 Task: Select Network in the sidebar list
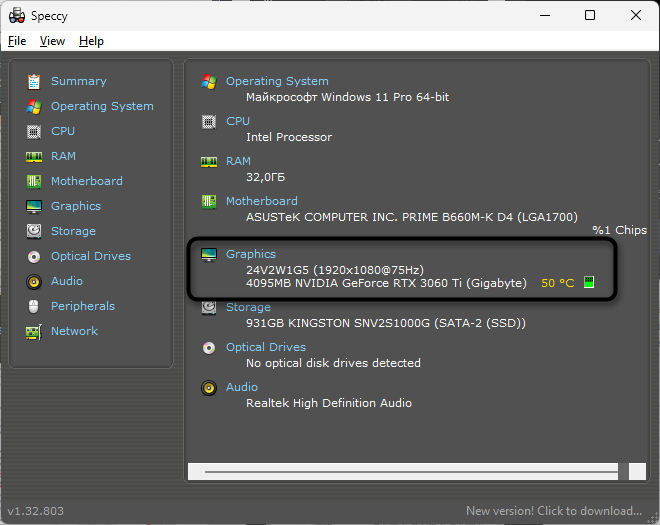tap(75, 331)
